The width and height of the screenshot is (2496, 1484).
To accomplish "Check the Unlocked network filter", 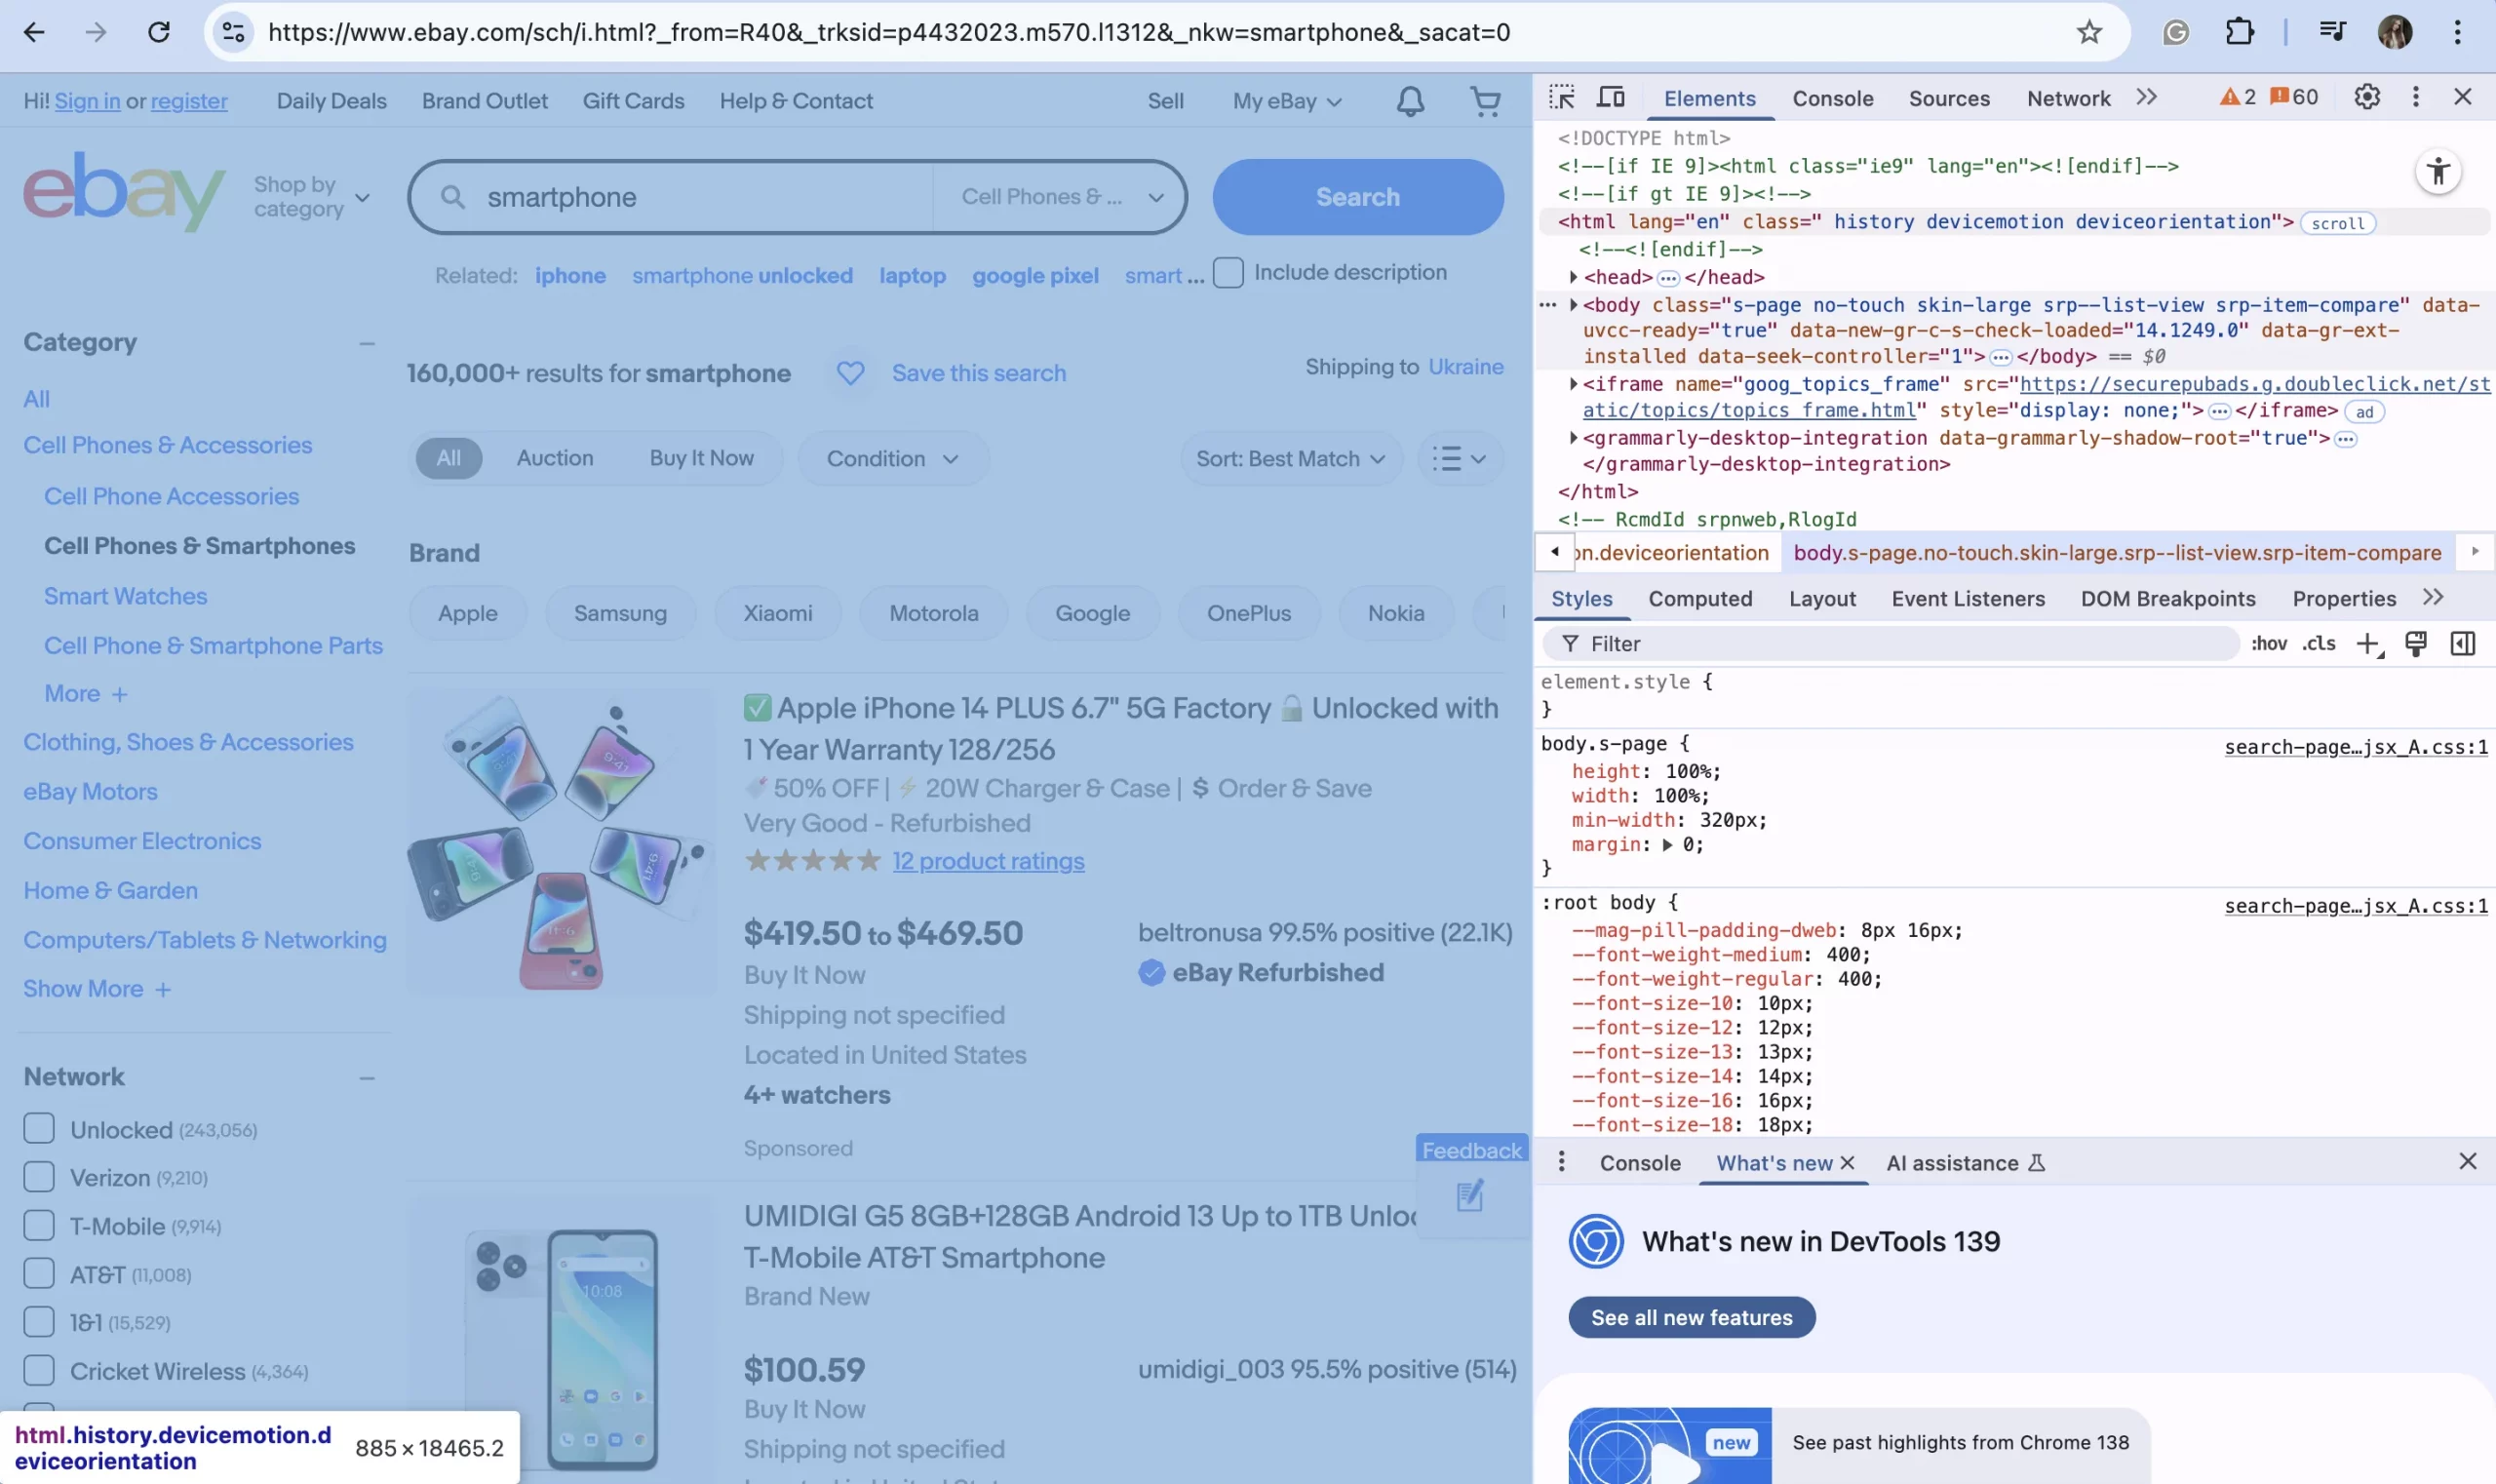I will pyautogui.click(x=39, y=1129).
